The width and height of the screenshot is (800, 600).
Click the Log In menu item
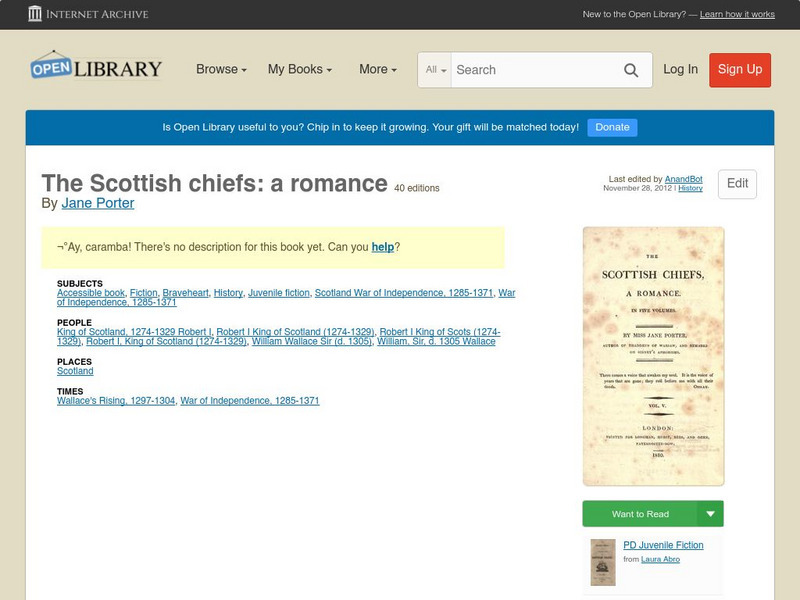[679, 70]
